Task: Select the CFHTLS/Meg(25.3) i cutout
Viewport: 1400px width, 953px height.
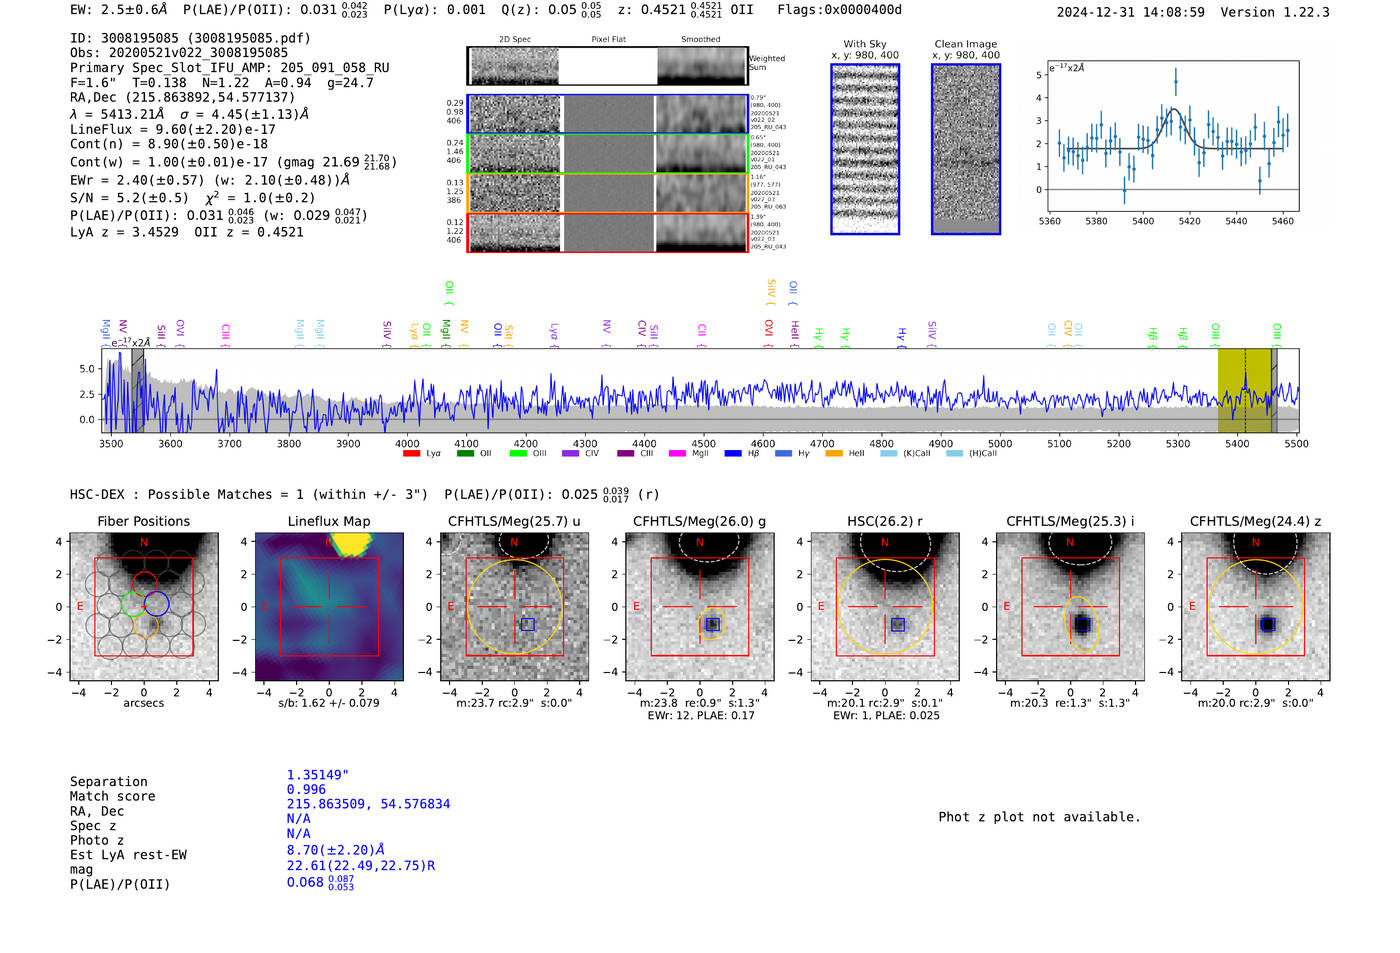Action: [x=1070, y=607]
